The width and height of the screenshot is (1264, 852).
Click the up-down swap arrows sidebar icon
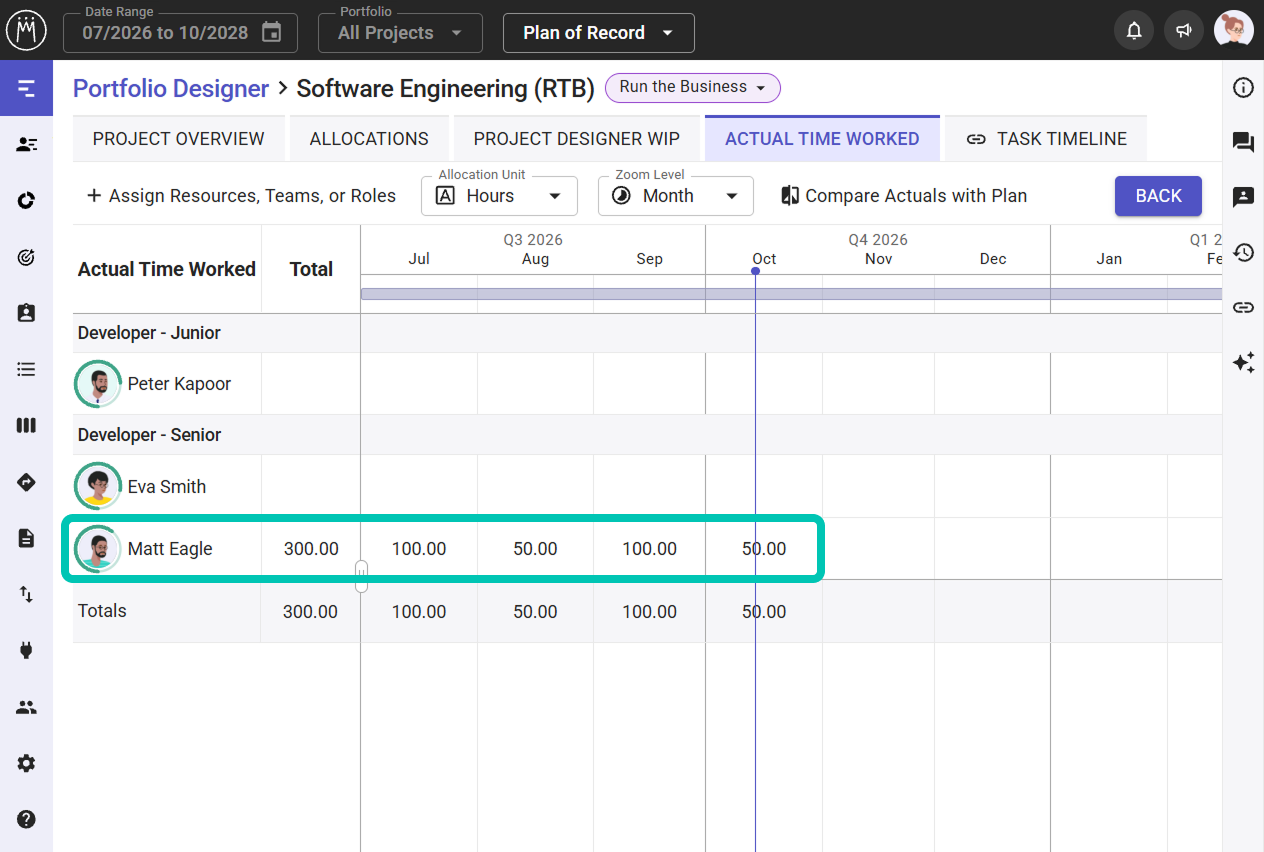(x=26, y=594)
